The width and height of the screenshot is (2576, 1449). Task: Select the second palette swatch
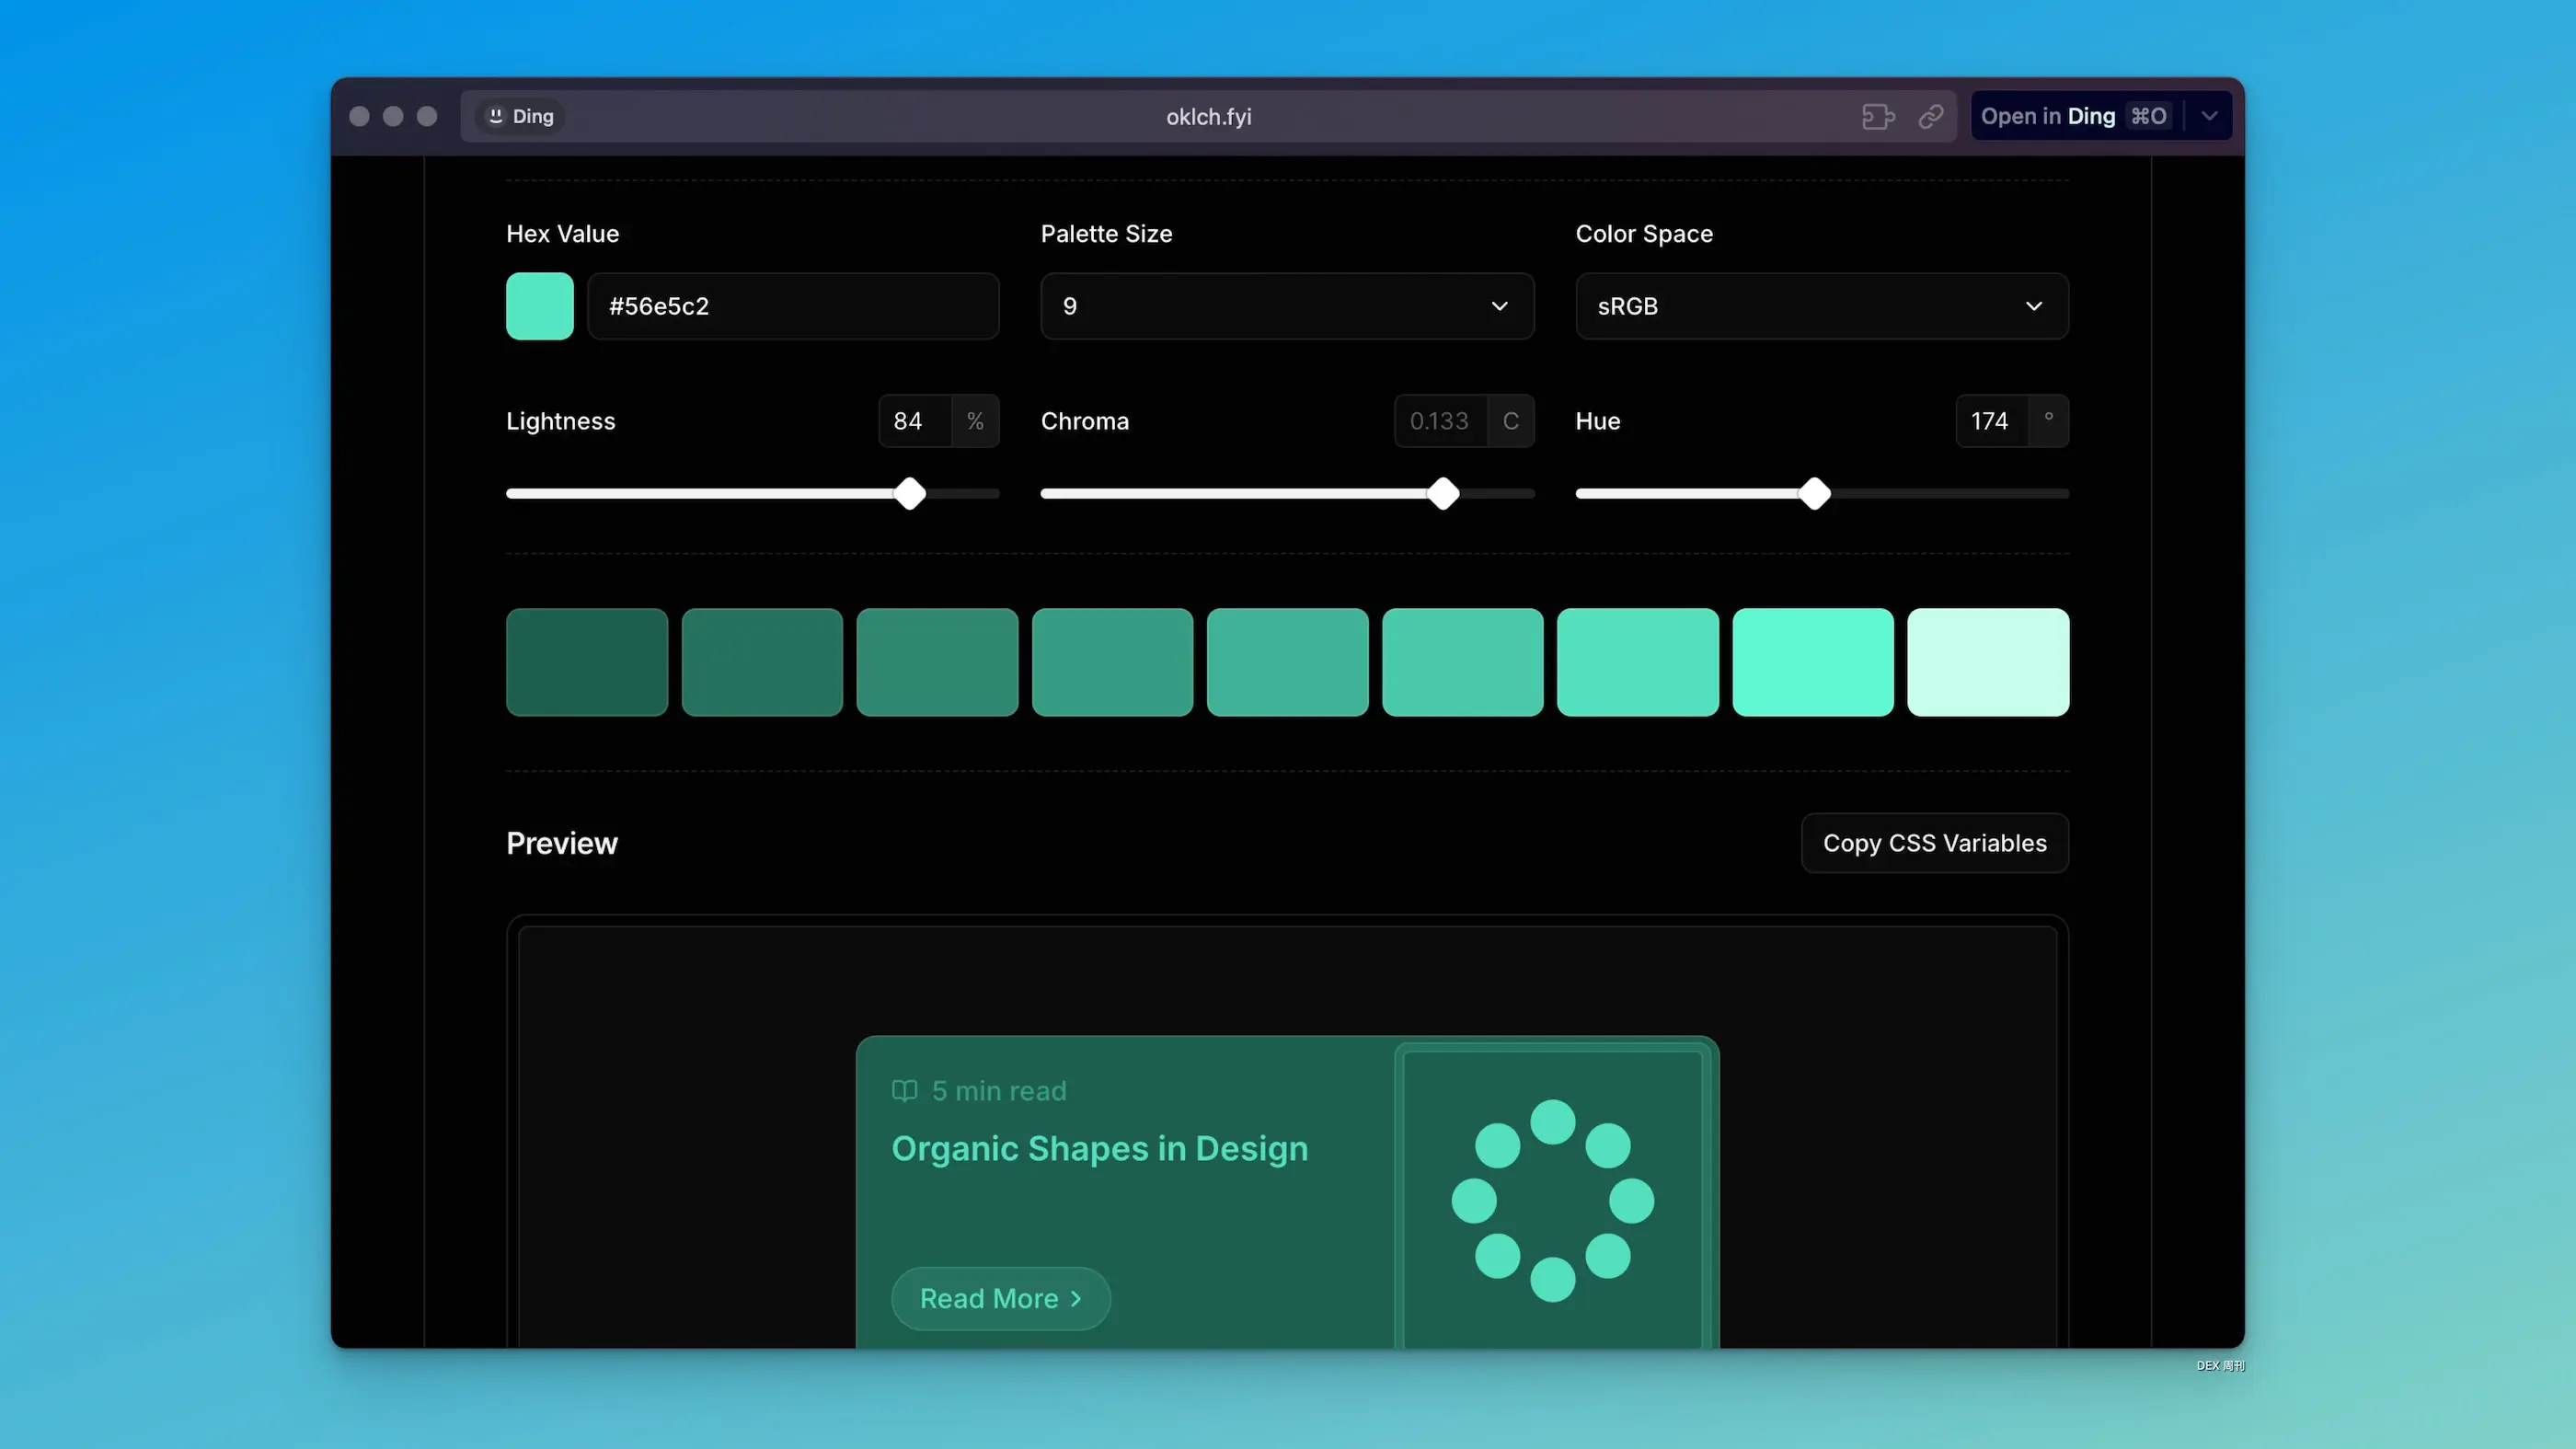762,662
